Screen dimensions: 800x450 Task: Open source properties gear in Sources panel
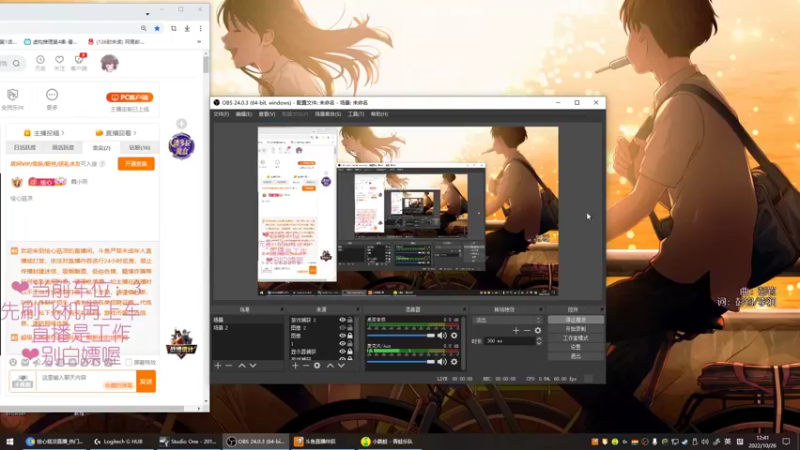coord(317,366)
